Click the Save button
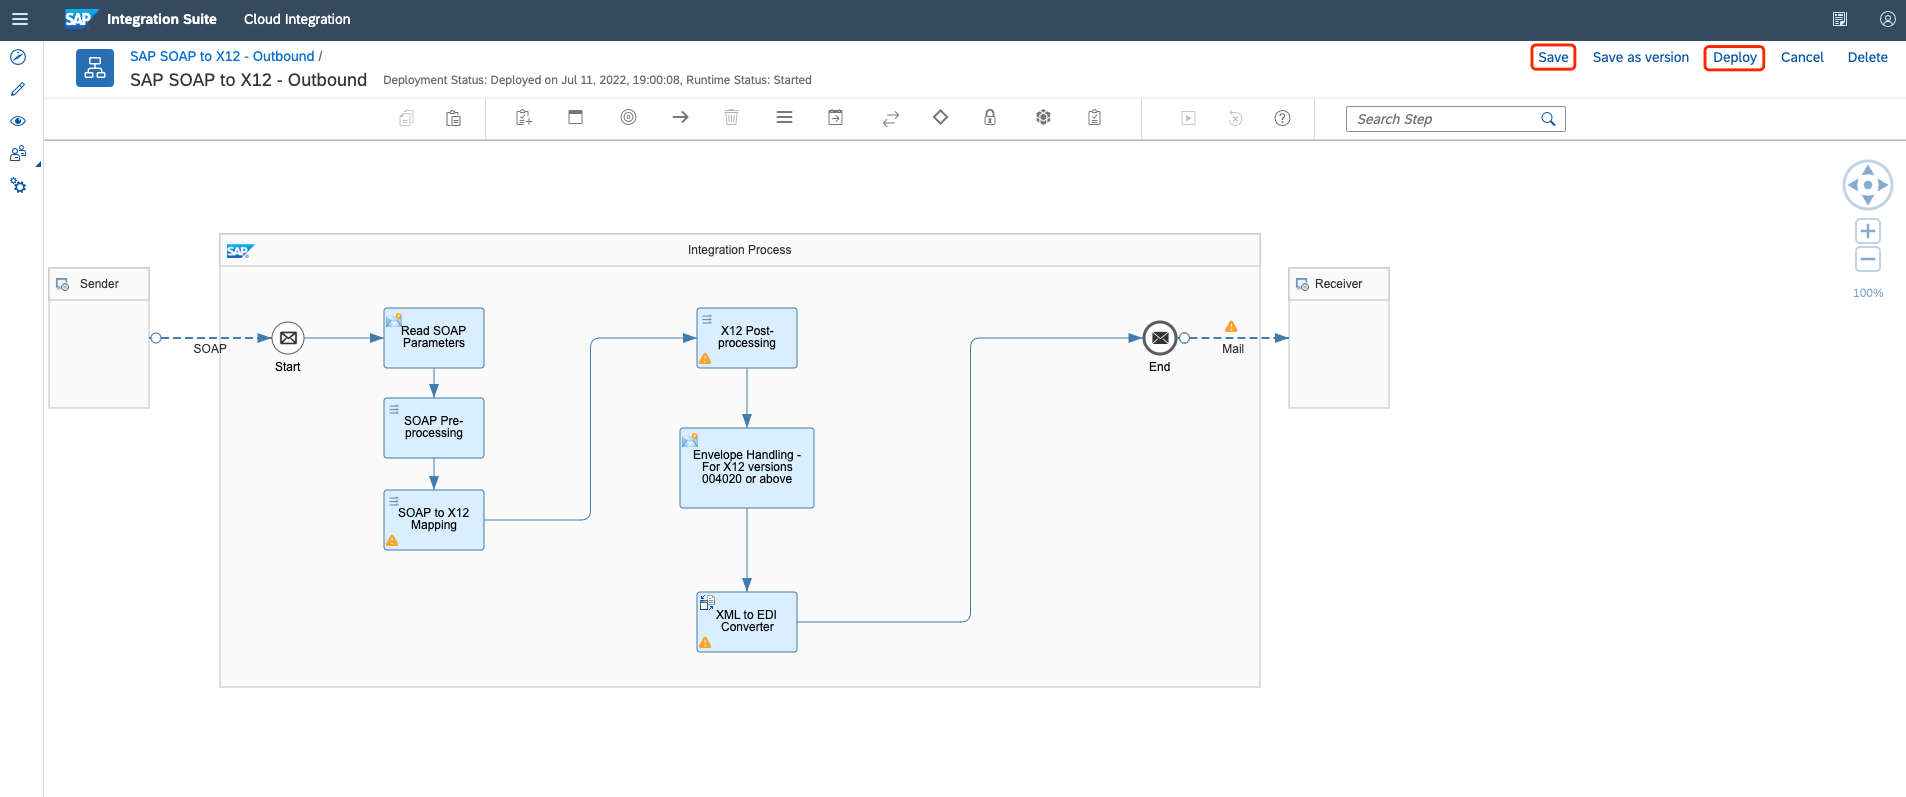 click(x=1553, y=57)
